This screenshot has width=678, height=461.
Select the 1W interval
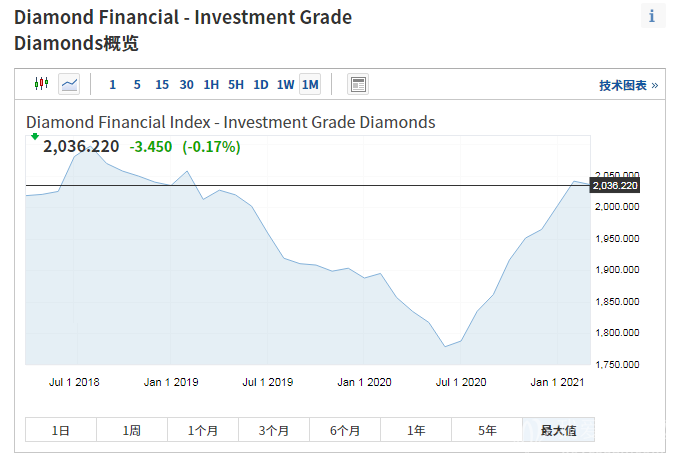point(286,85)
